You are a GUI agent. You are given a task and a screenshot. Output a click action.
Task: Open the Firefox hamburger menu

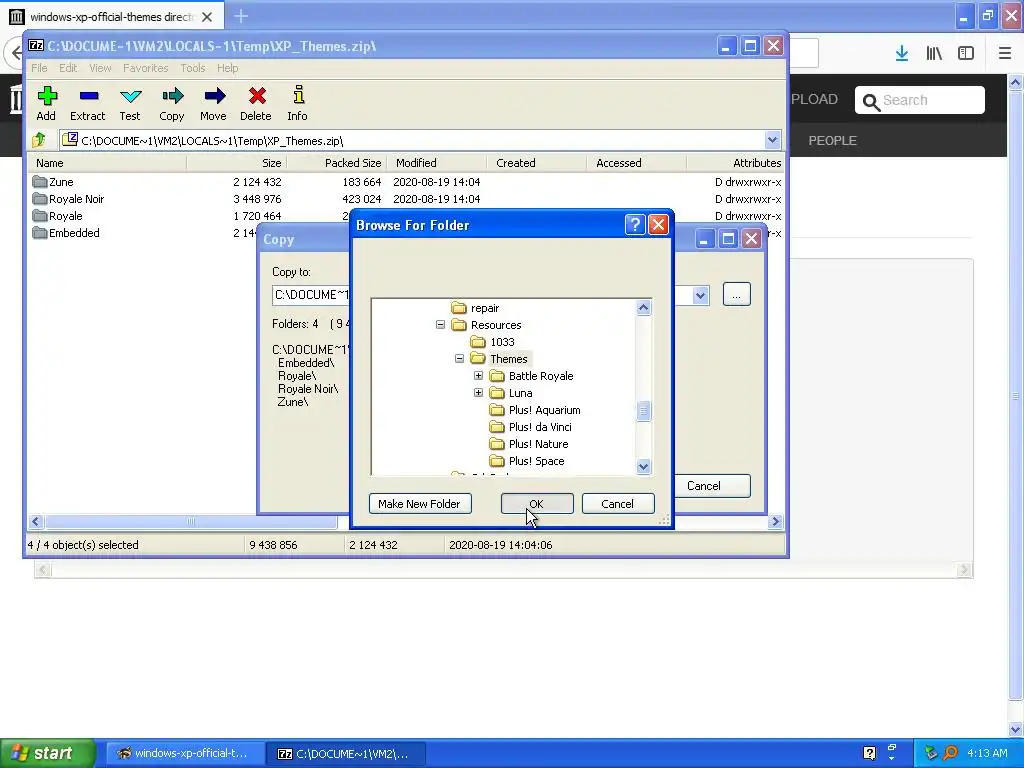tap(1004, 54)
